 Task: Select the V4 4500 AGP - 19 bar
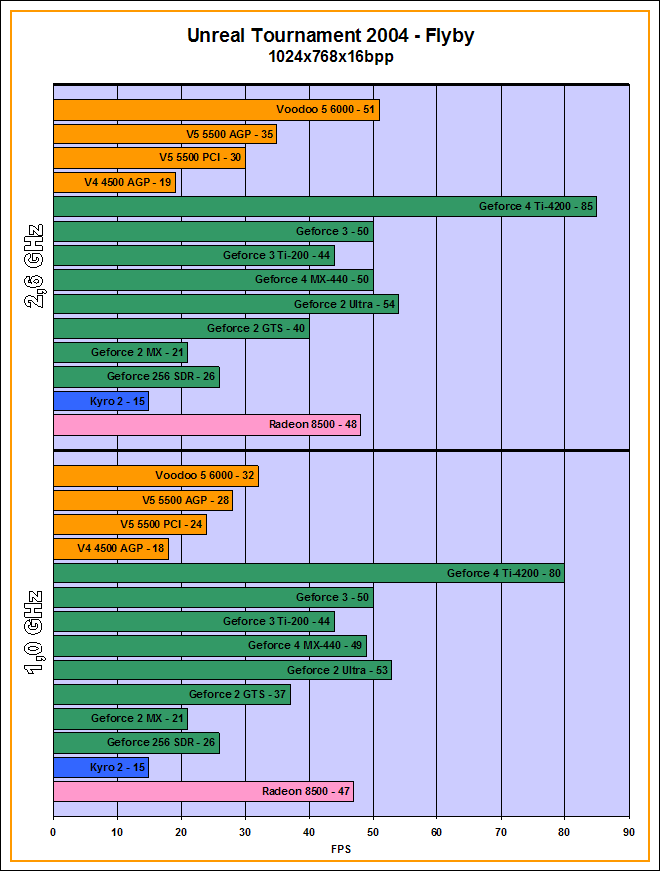[114, 182]
